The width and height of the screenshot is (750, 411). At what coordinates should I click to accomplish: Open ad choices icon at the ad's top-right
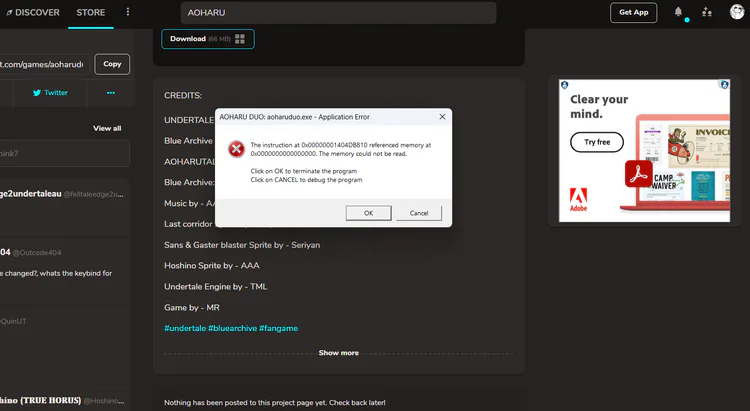tap(725, 85)
